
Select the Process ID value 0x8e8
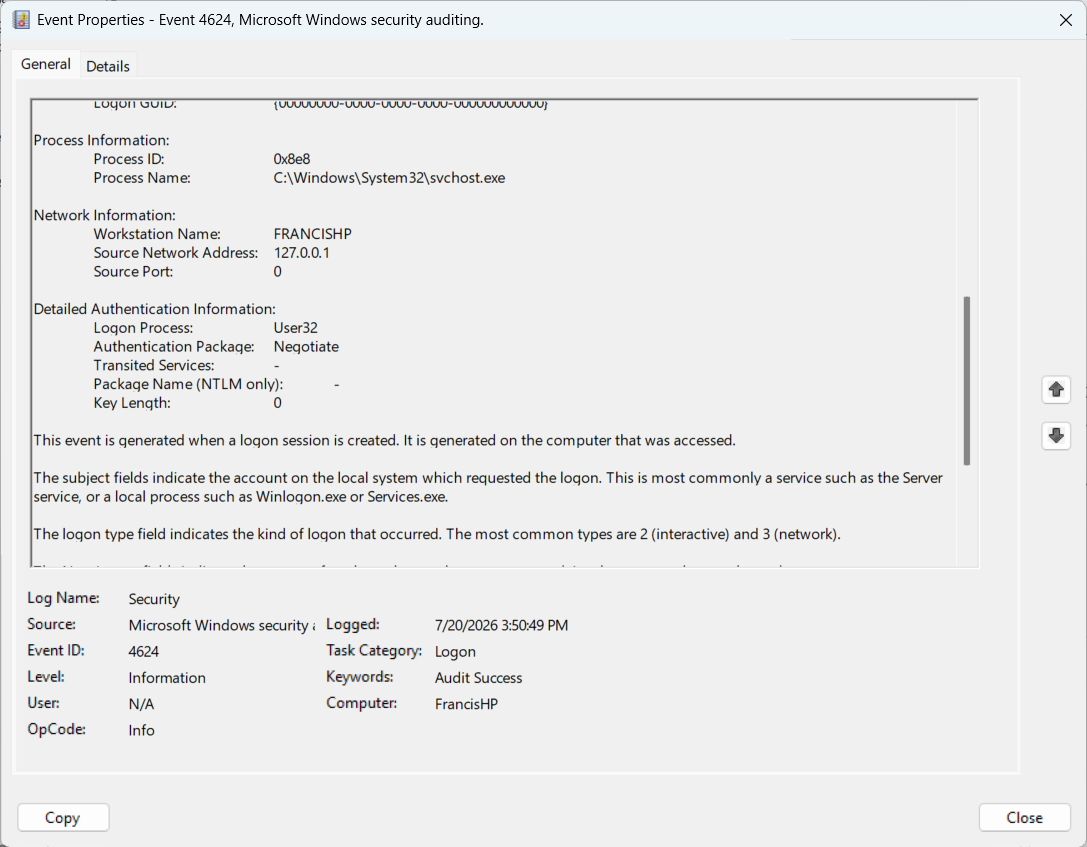[292, 159]
